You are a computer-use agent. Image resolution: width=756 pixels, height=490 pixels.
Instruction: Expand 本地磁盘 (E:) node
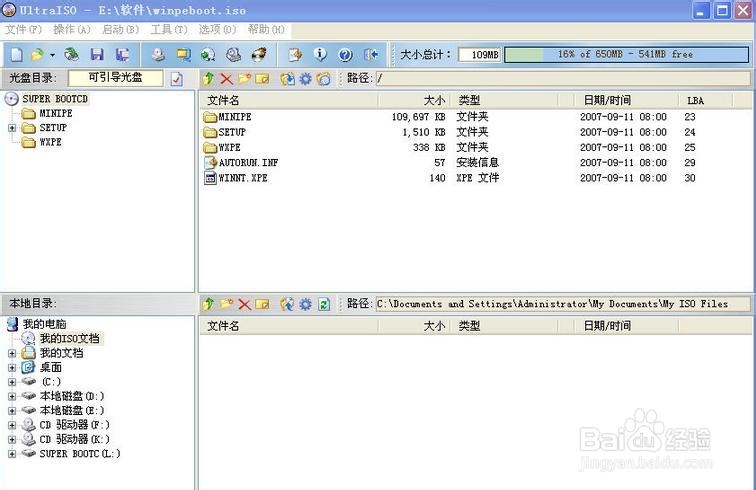12,411
